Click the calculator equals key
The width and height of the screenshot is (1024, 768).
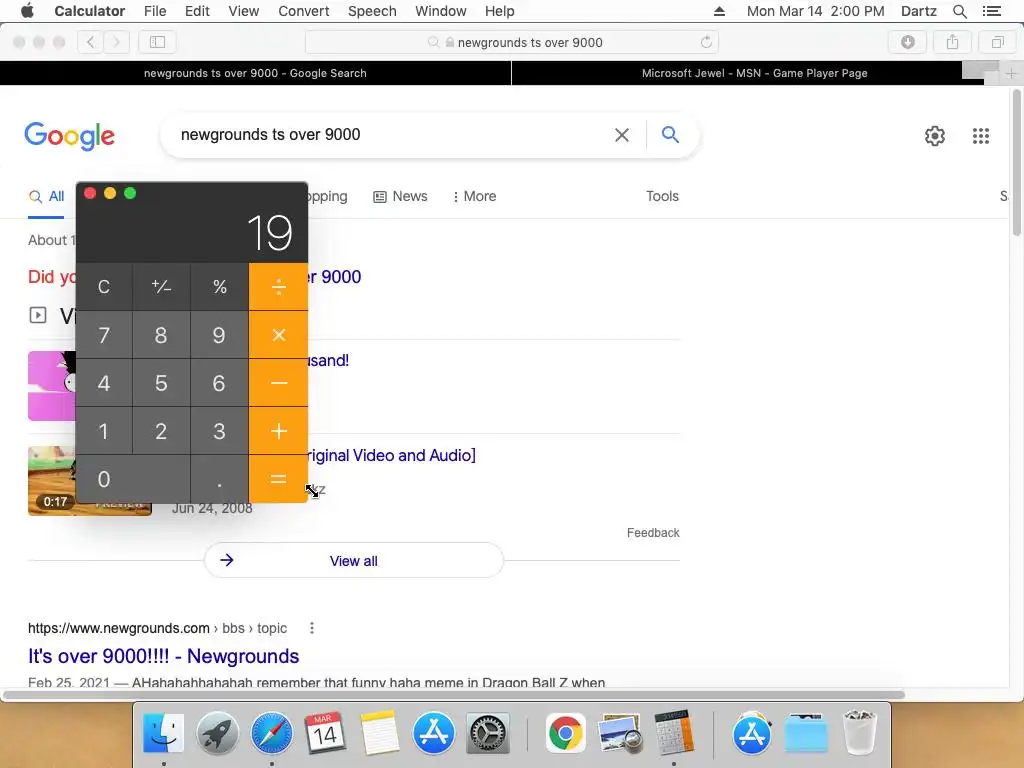pyautogui.click(x=278, y=479)
